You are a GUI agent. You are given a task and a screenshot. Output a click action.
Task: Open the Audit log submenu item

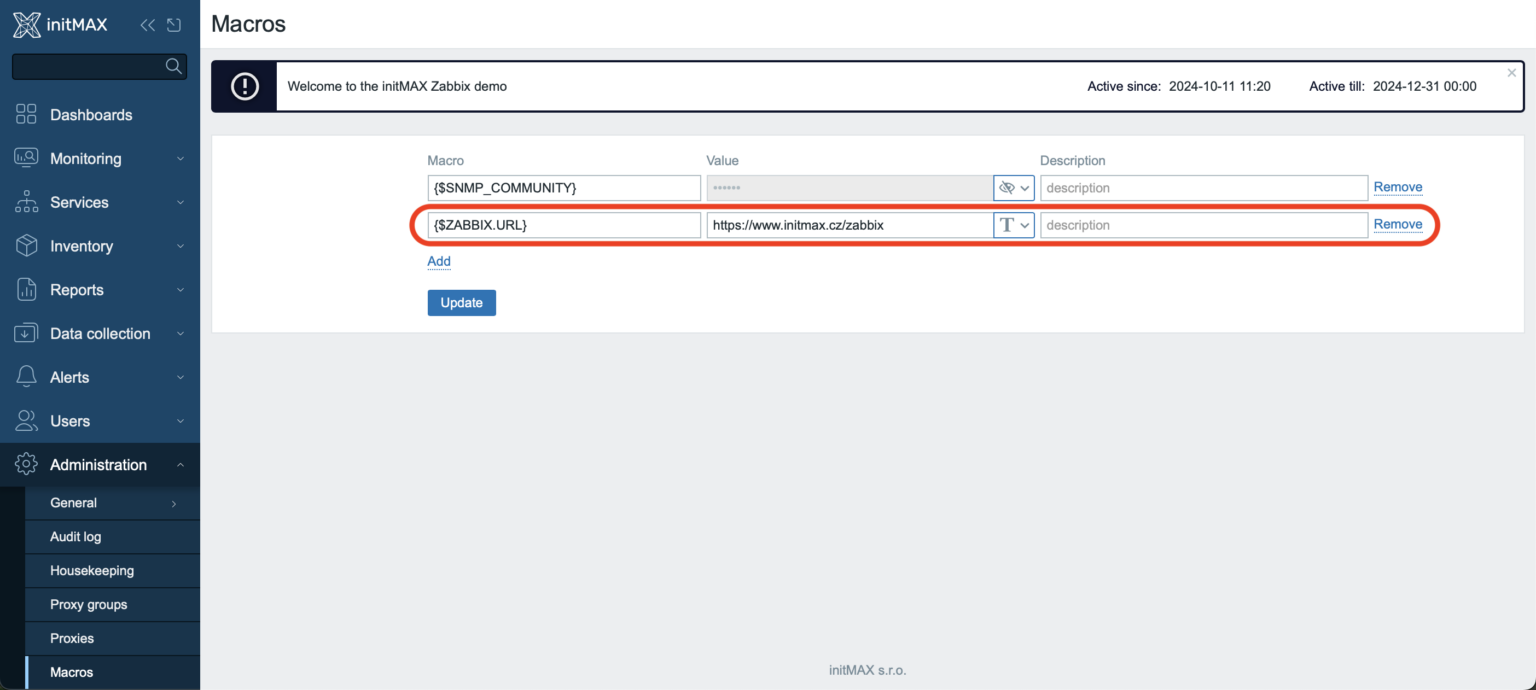pos(76,537)
